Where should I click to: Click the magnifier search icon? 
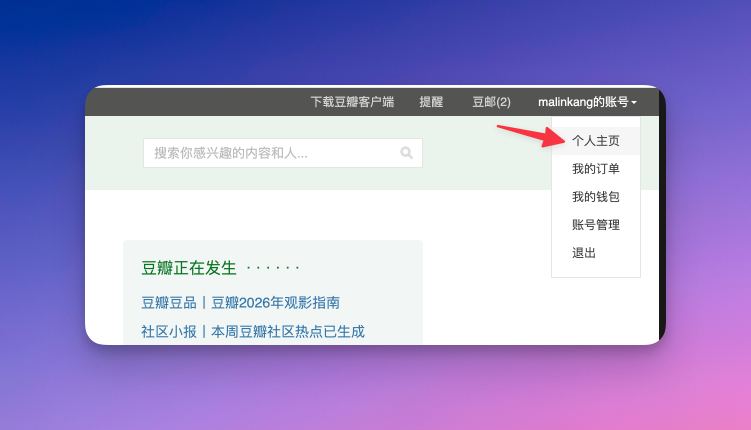click(x=406, y=153)
